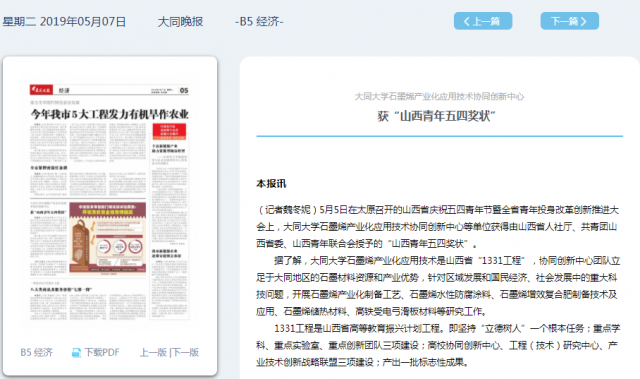Open the 八大类商品及服务价格 article in thumbnail
The height and width of the screenshot is (379, 640).
coord(61,289)
